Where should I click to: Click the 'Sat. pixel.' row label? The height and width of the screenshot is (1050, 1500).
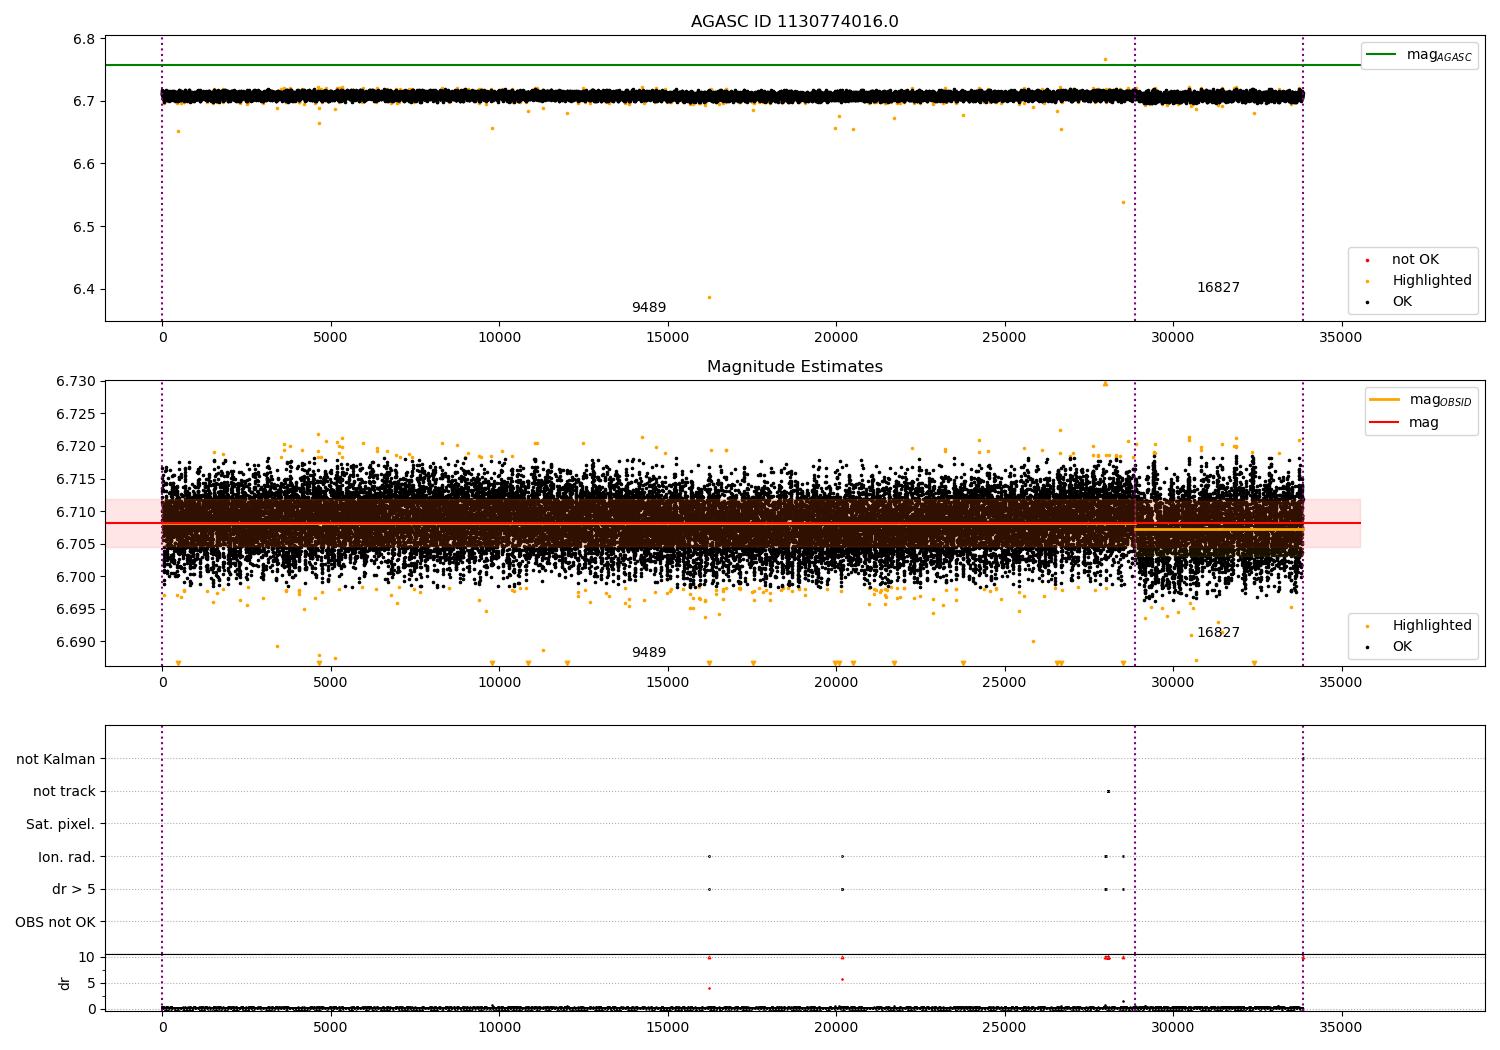[61, 825]
